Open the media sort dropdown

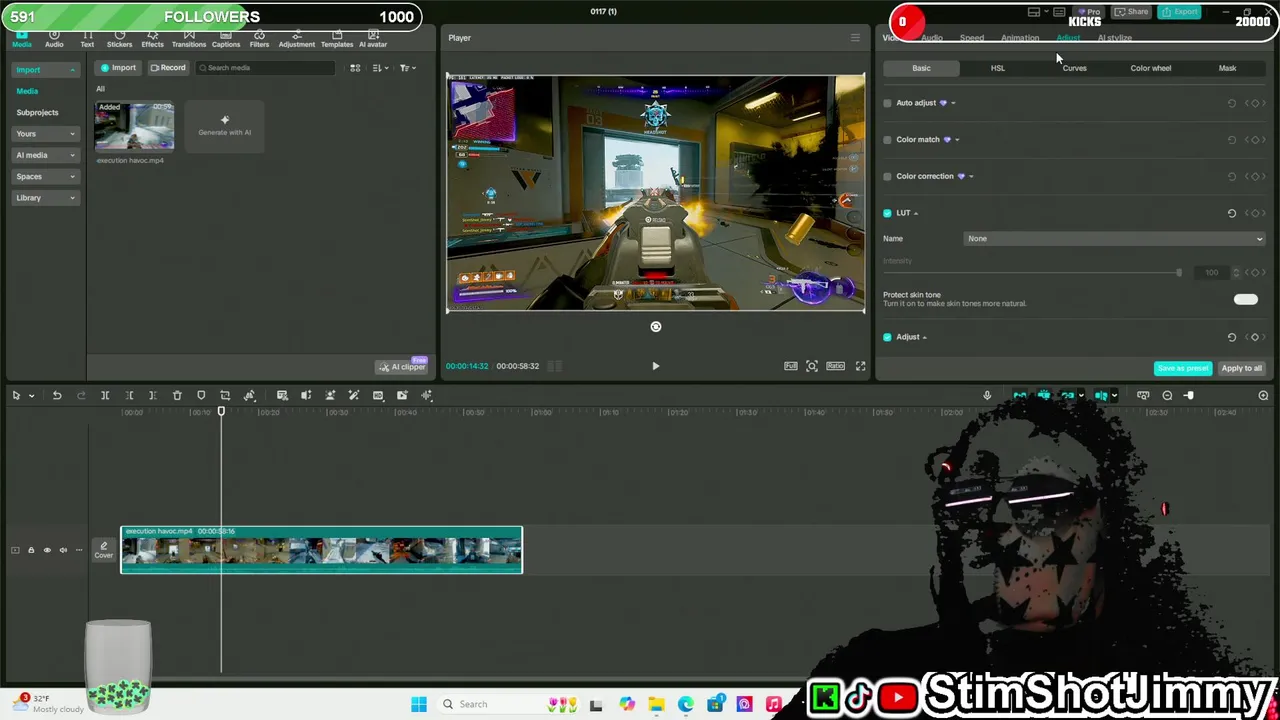380,68
